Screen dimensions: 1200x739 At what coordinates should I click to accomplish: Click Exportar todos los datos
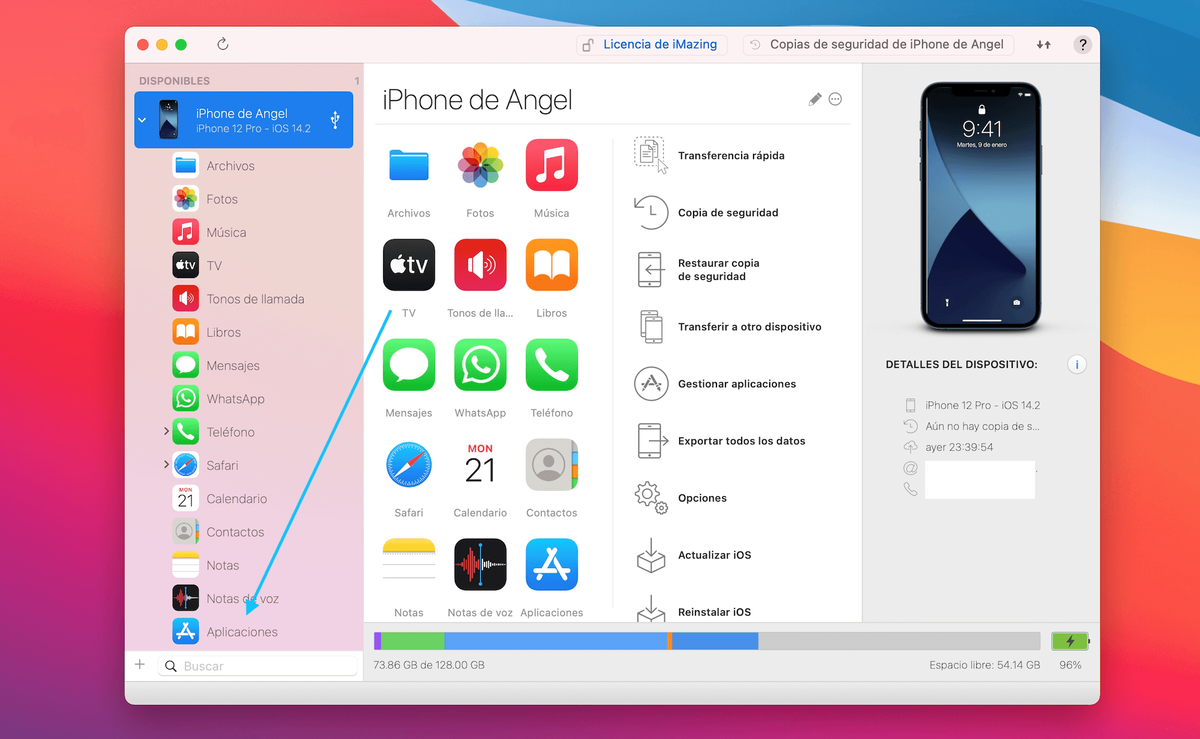651,441
